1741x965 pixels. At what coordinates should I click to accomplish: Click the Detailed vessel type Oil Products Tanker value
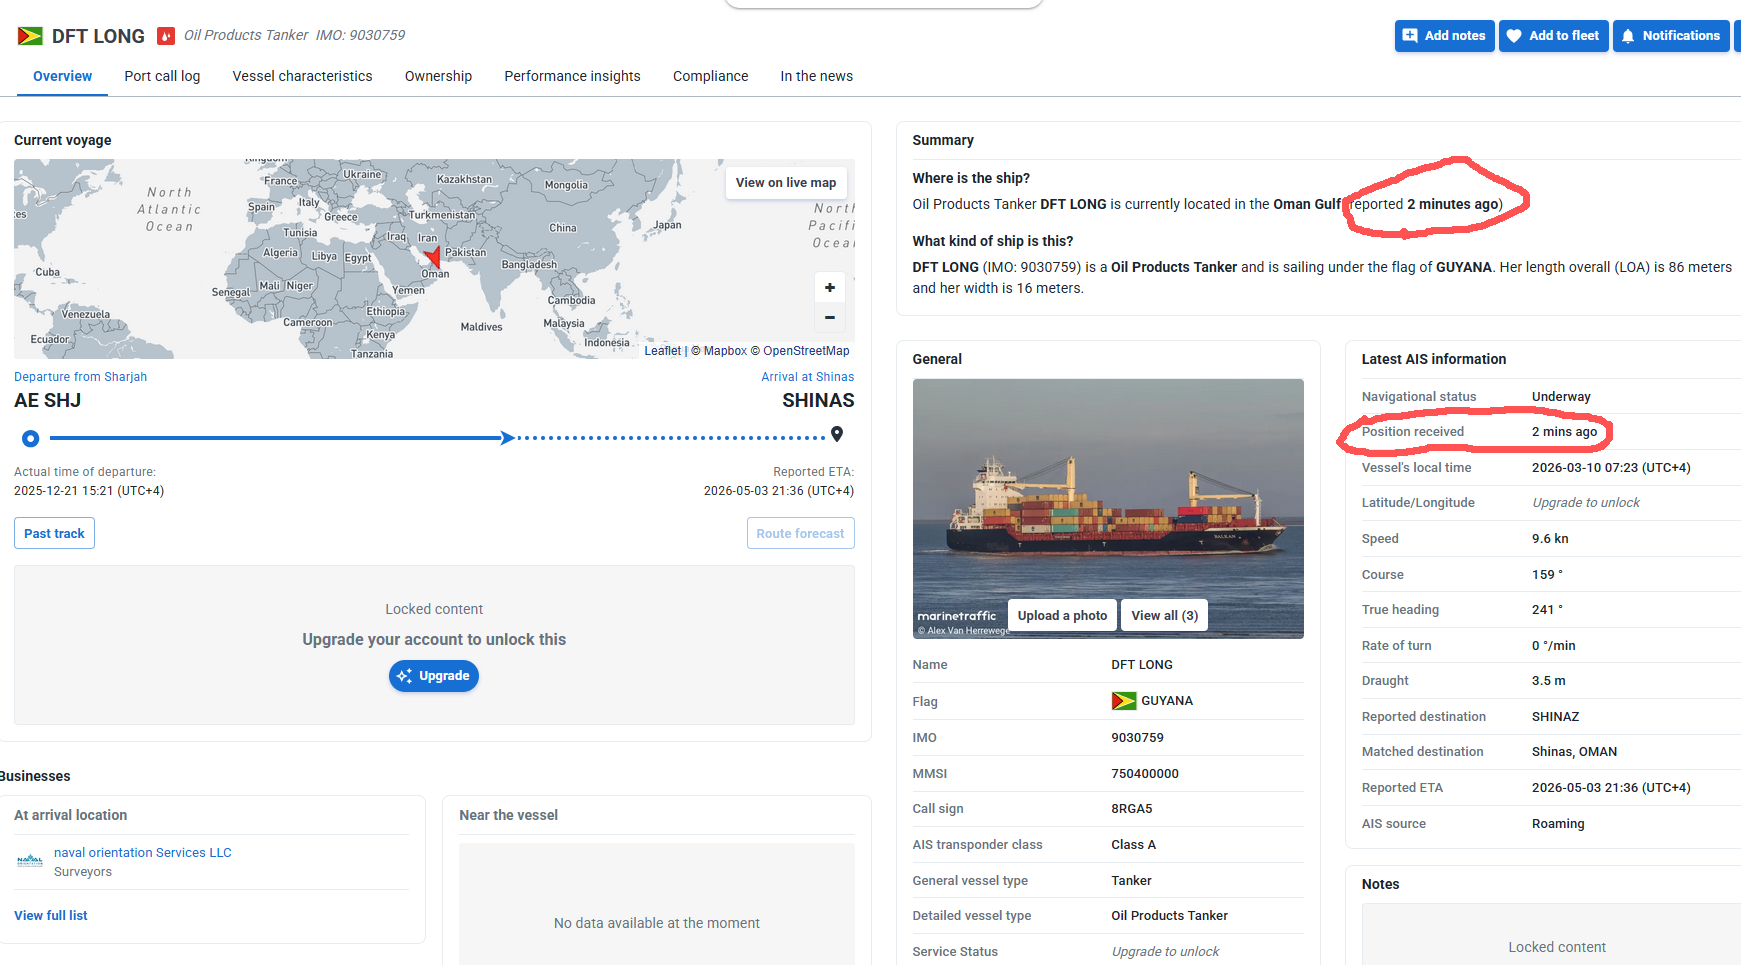[x=1169, y=916]
